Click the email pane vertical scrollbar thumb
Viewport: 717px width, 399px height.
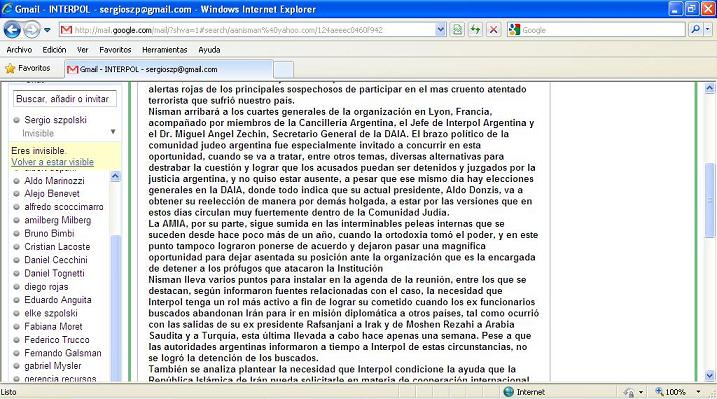(710, 200)
